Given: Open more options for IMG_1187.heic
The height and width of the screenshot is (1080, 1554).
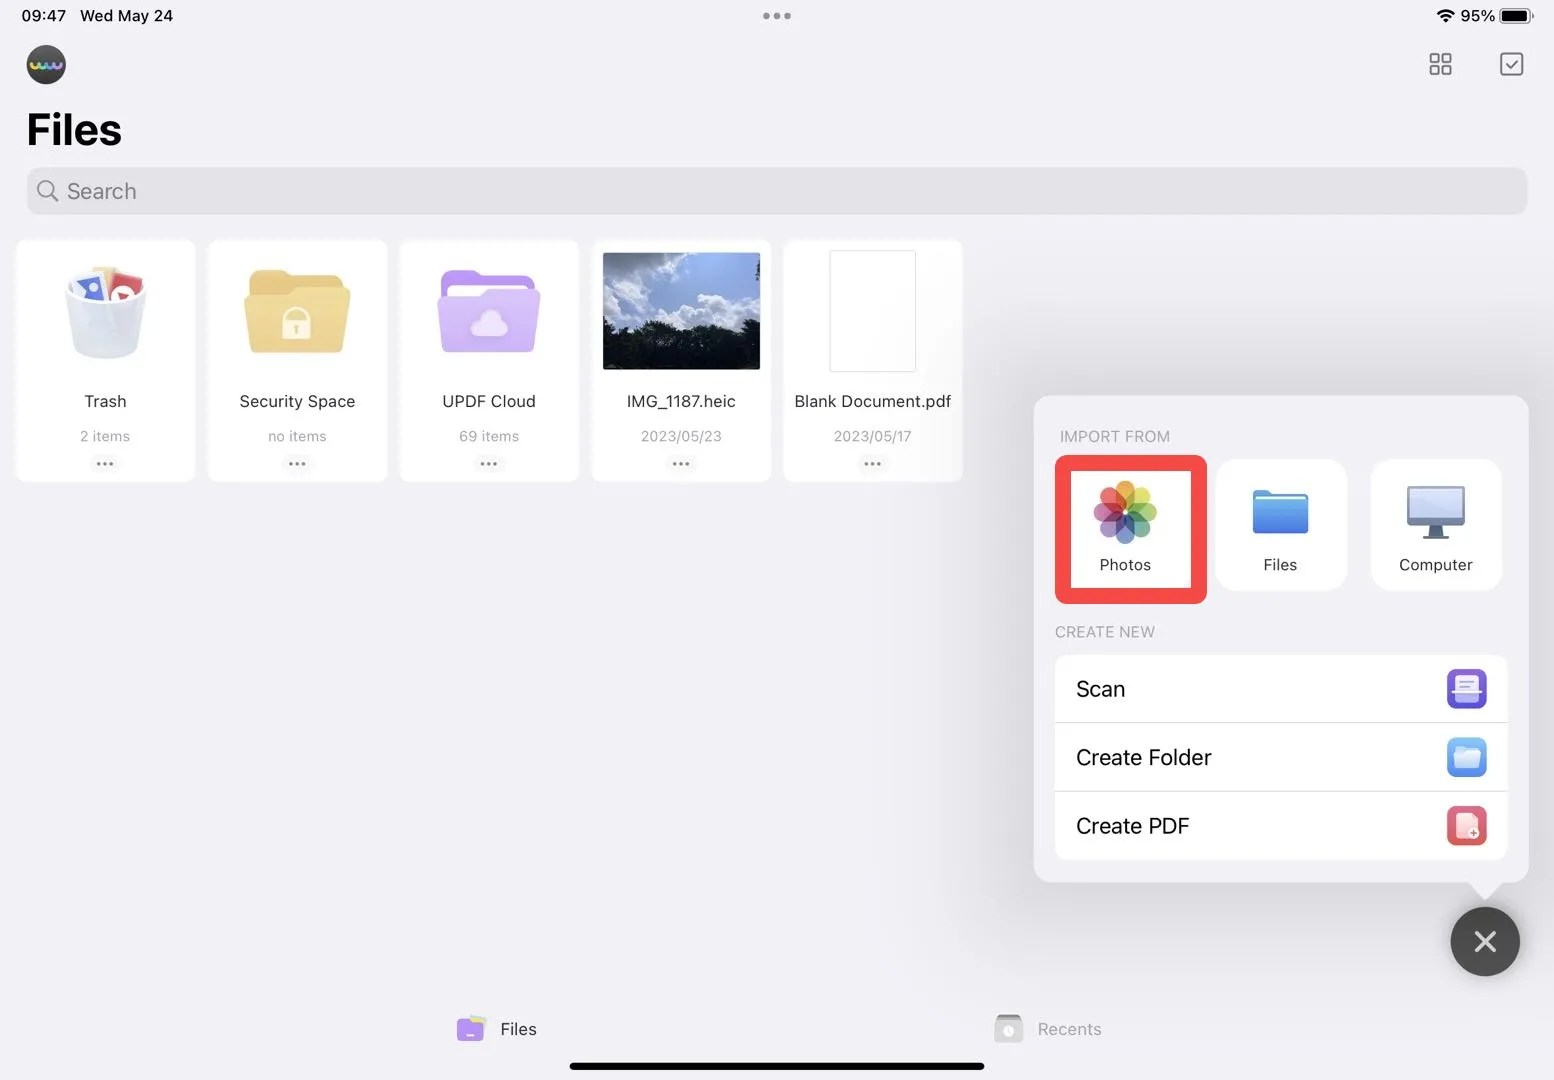Looking at the screenshot, I should click(681, 463).
